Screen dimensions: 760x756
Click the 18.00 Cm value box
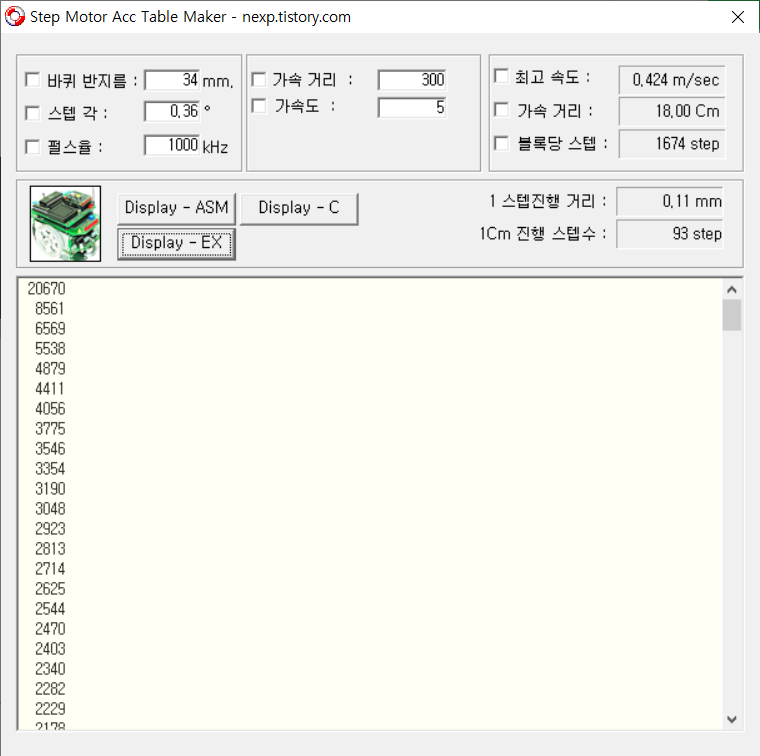[x=672, y=111]
